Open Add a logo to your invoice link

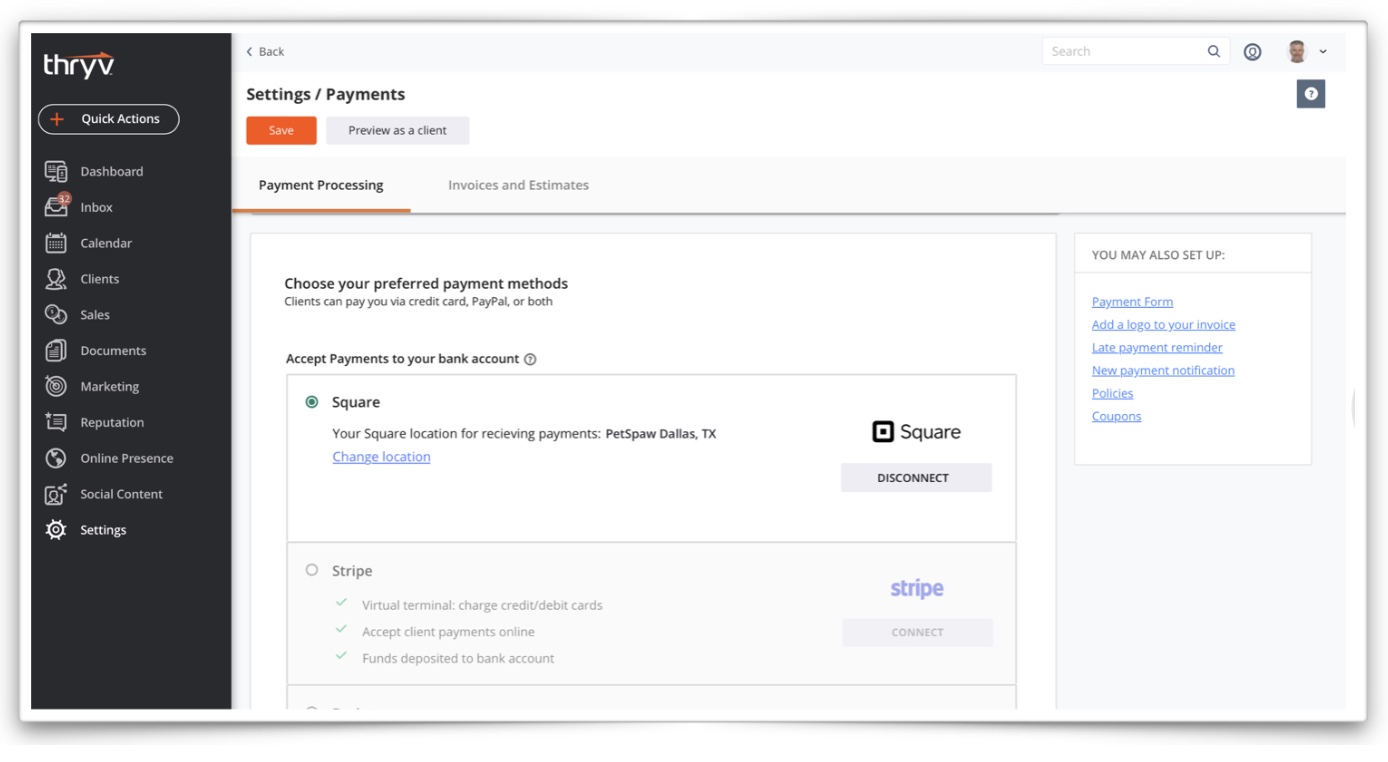1163,325
